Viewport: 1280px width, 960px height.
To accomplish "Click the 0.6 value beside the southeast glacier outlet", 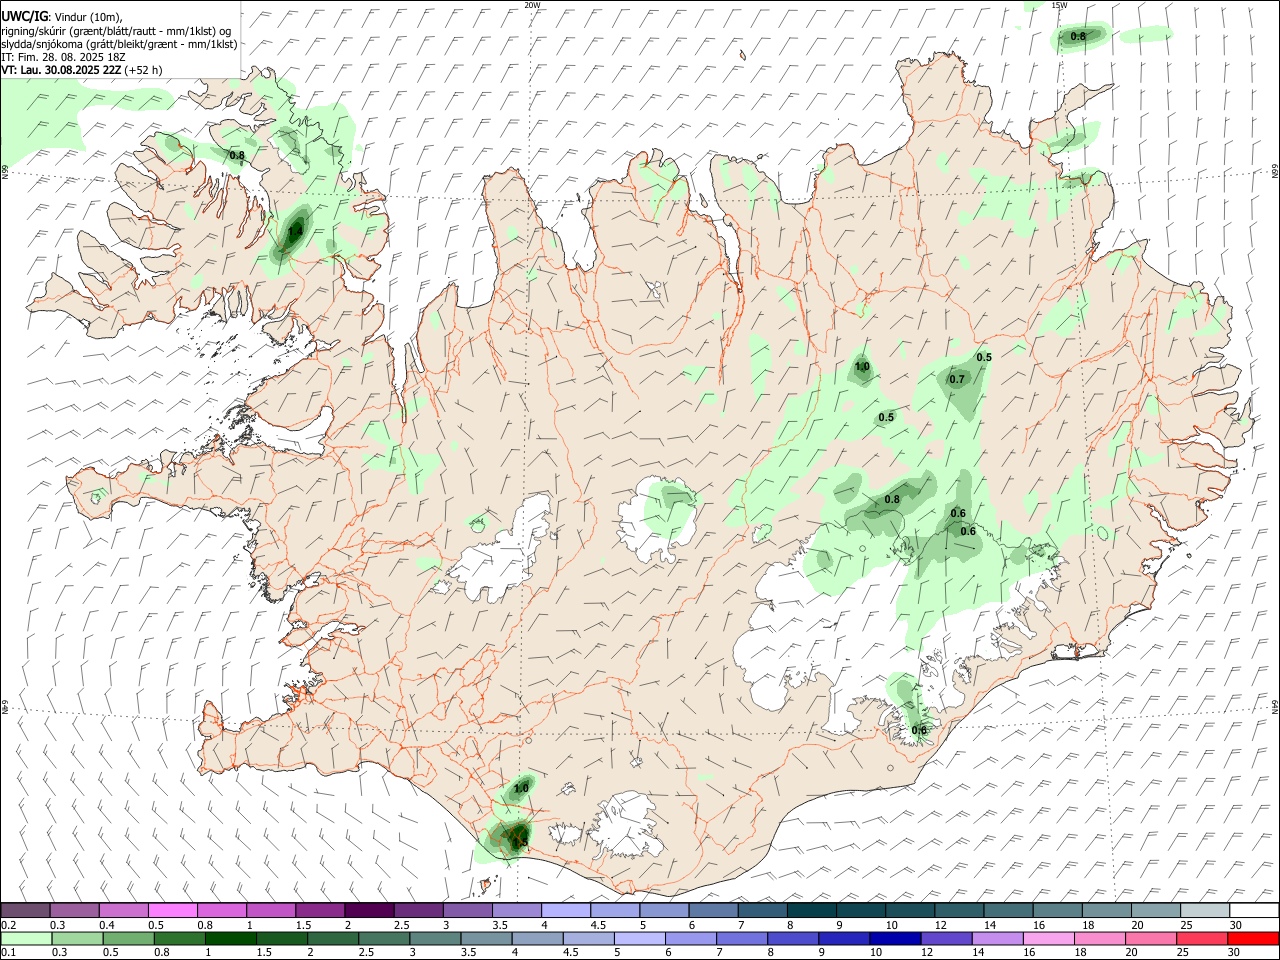I will pyautogui.click(x=919, y=730).
